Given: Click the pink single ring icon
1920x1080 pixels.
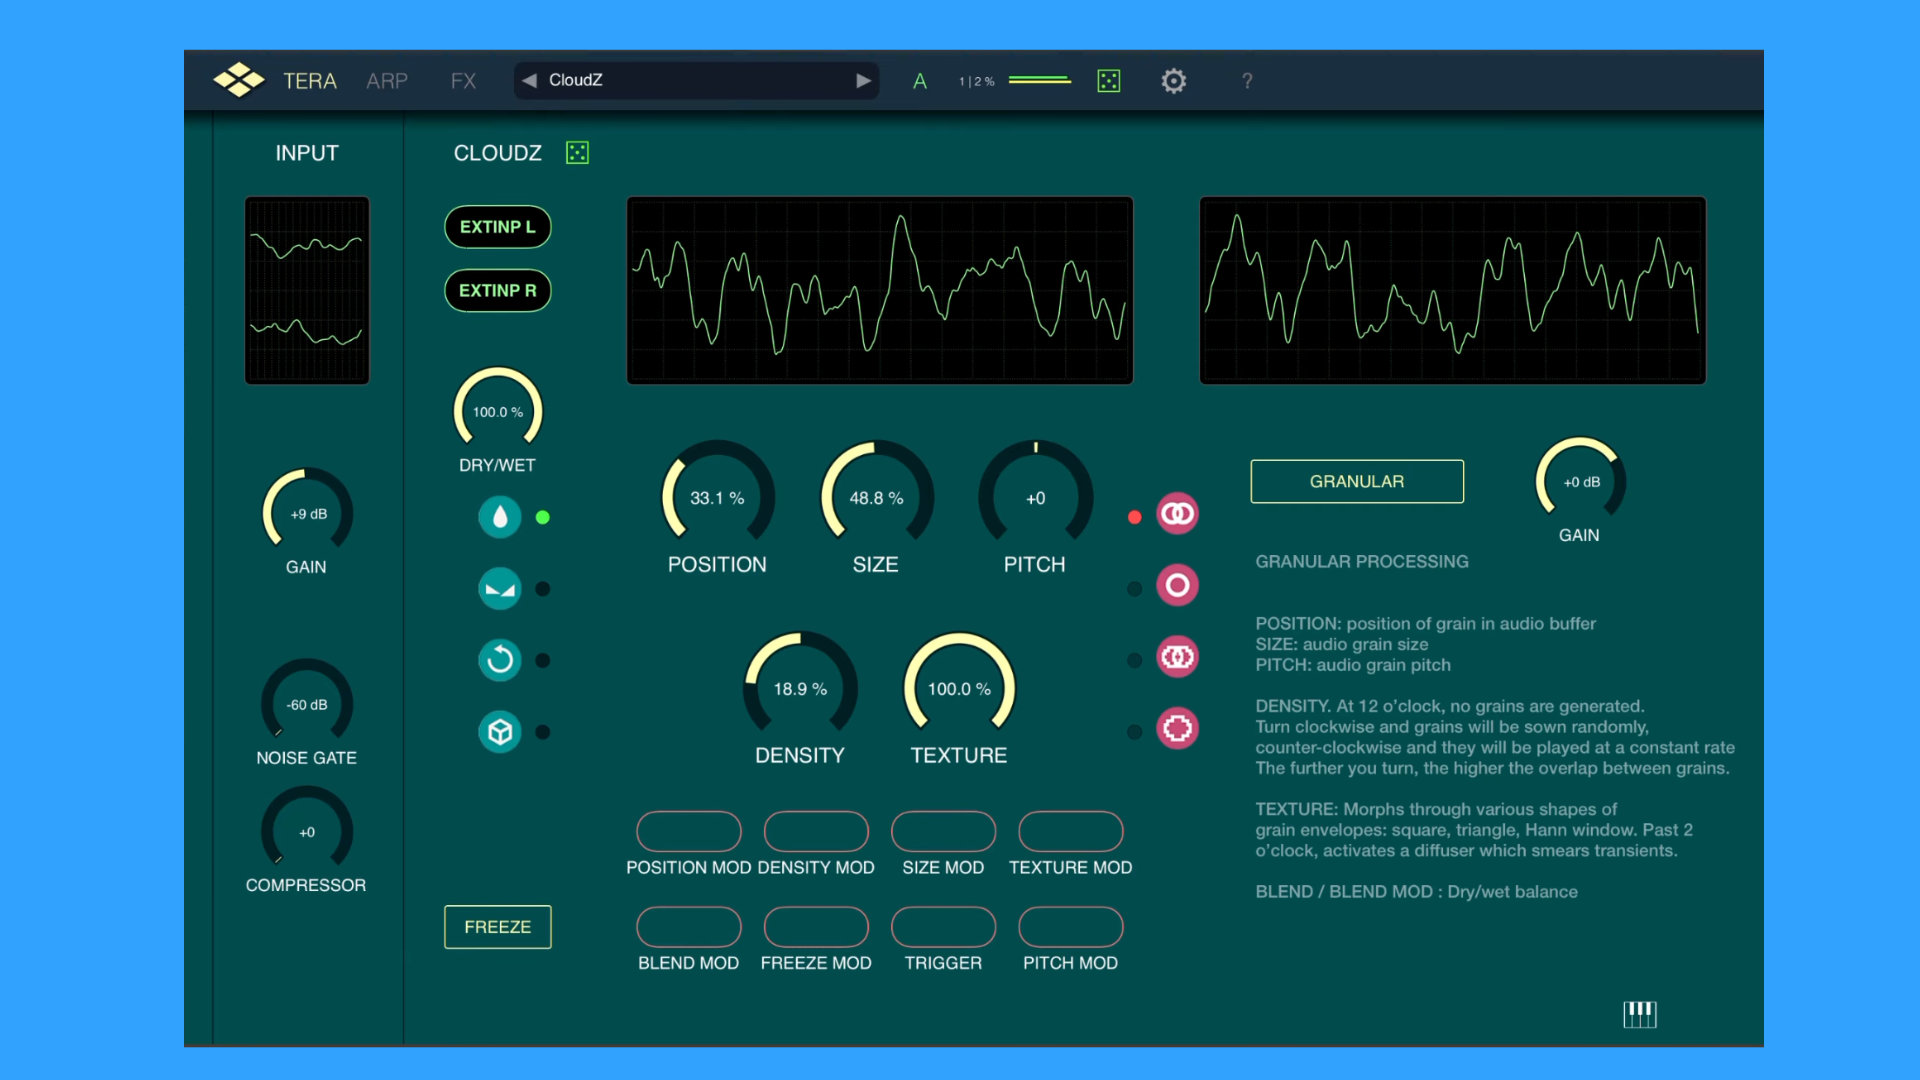Looking at the screenshot, I should click(x=1178, y=586).
